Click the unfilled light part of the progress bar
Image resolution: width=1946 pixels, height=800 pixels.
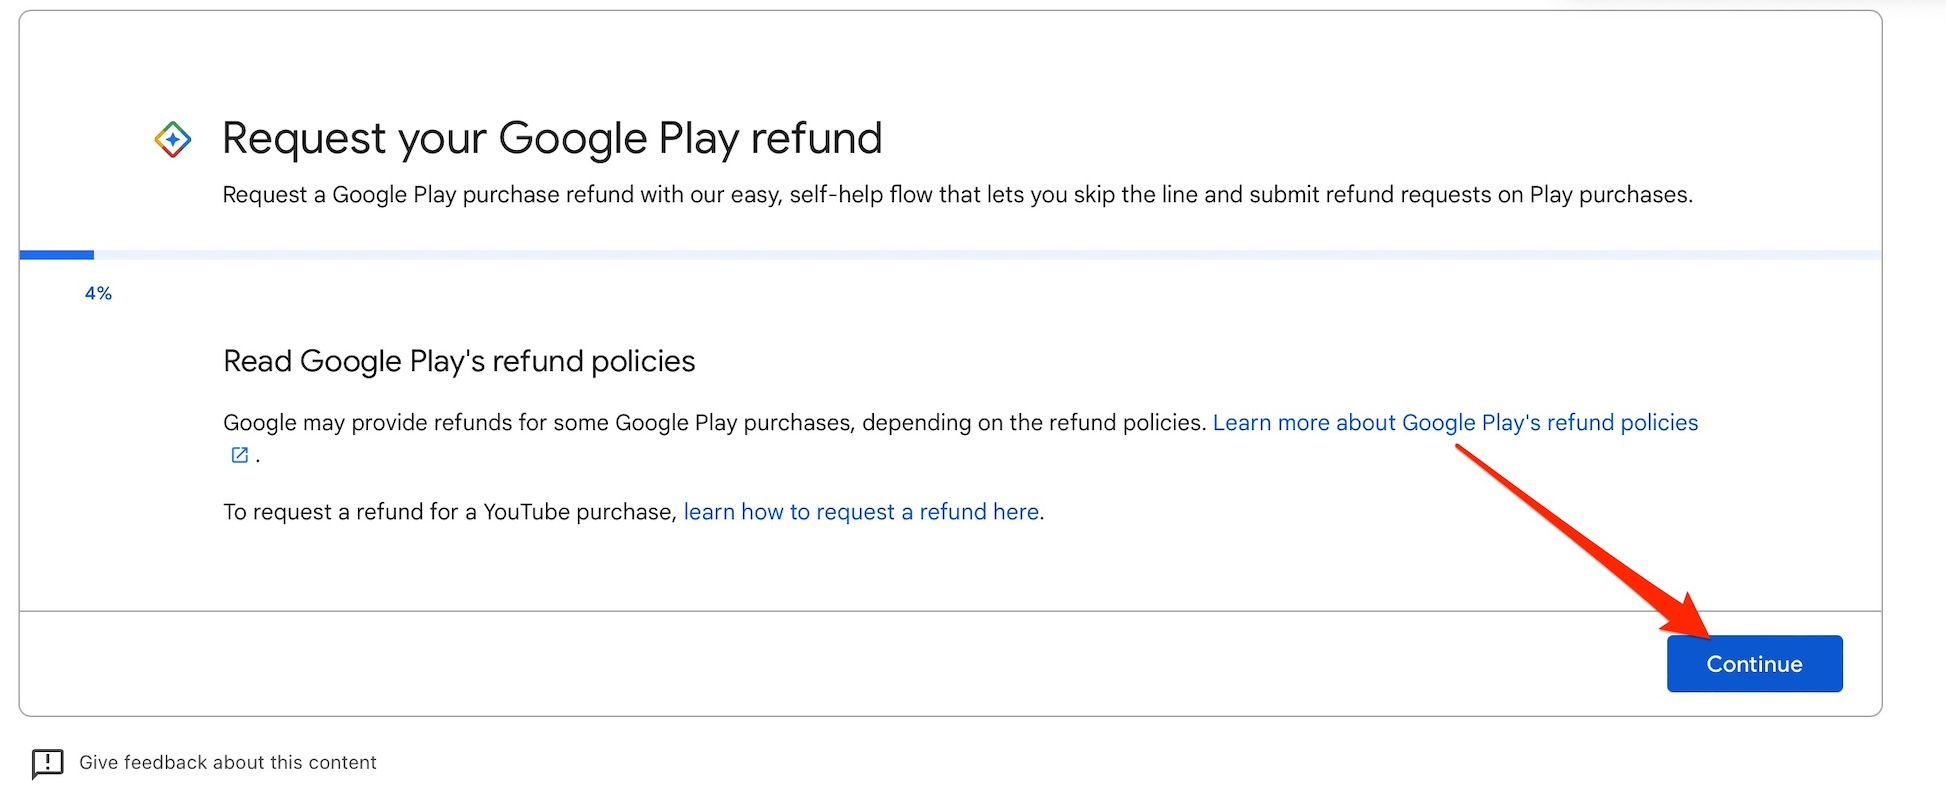(987, 255)
